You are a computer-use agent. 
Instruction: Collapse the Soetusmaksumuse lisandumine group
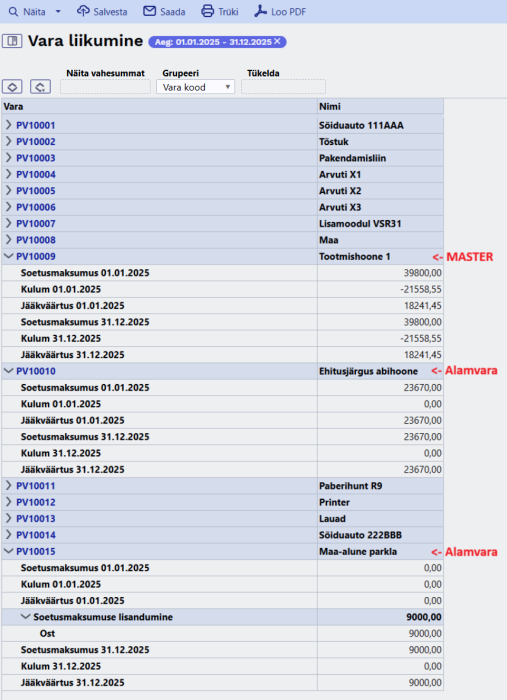pos(26,617)
